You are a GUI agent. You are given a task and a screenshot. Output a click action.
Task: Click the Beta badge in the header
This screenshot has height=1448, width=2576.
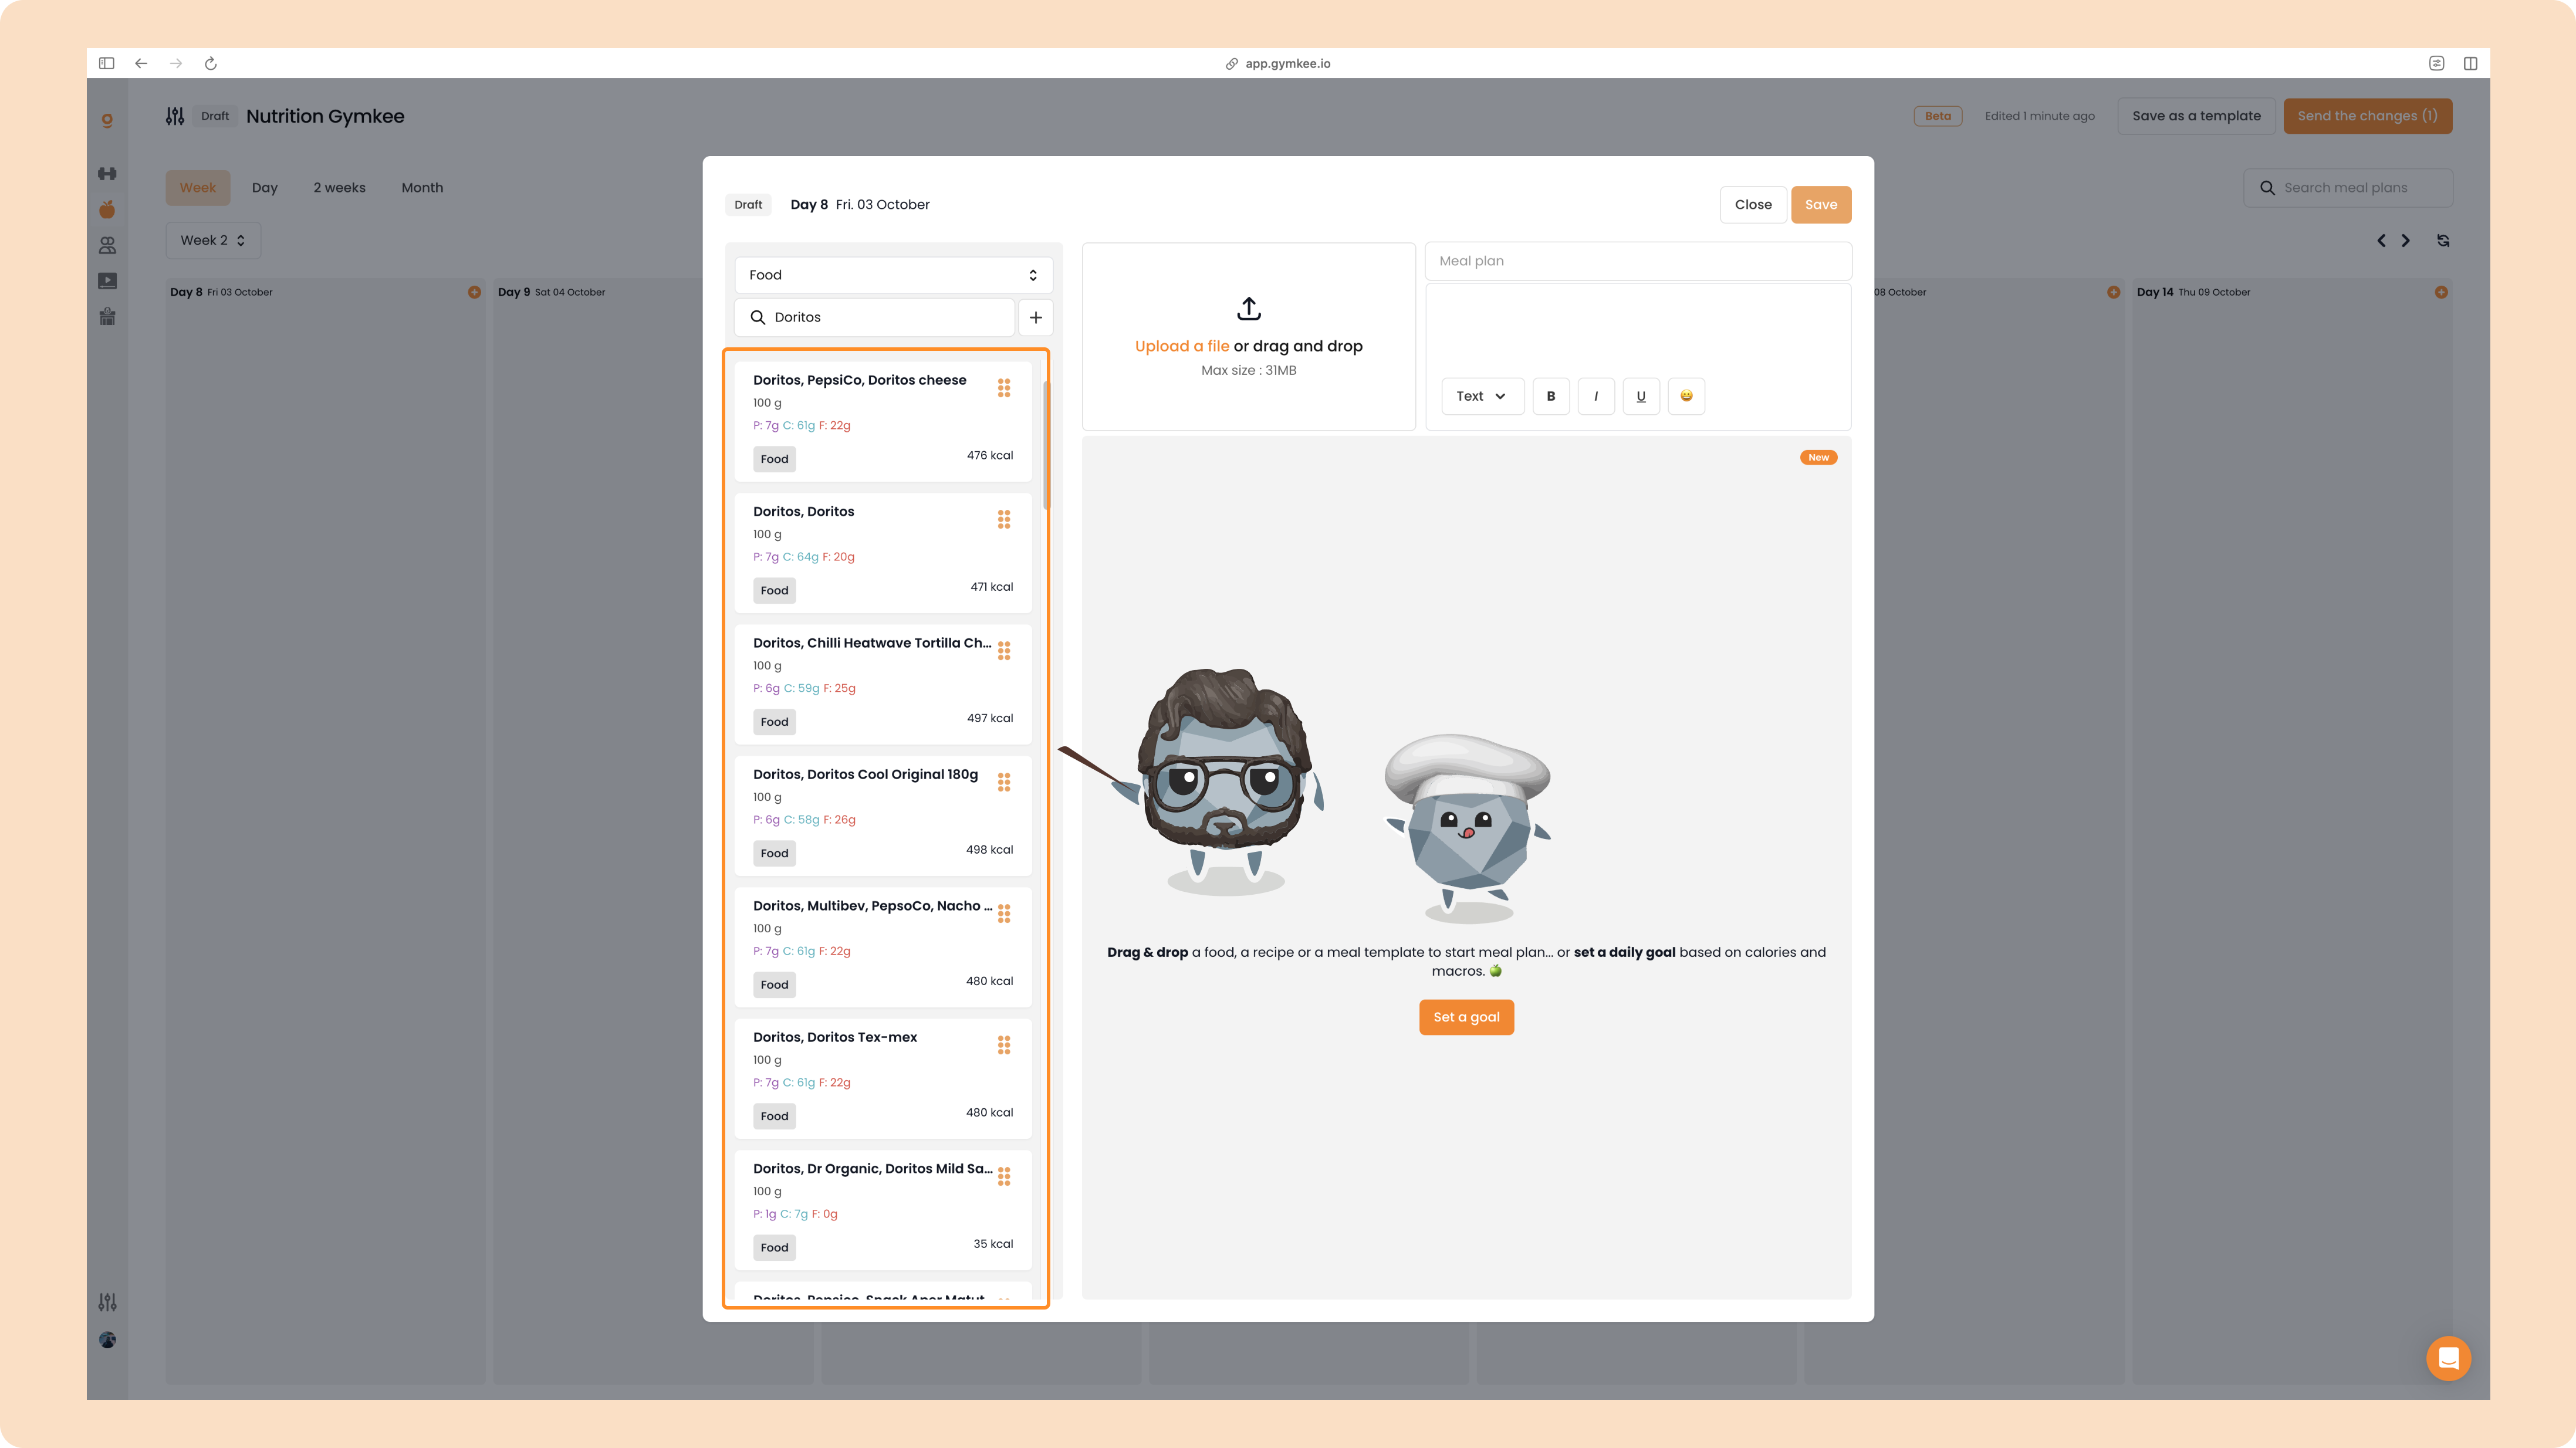(x=1937, y=116)
